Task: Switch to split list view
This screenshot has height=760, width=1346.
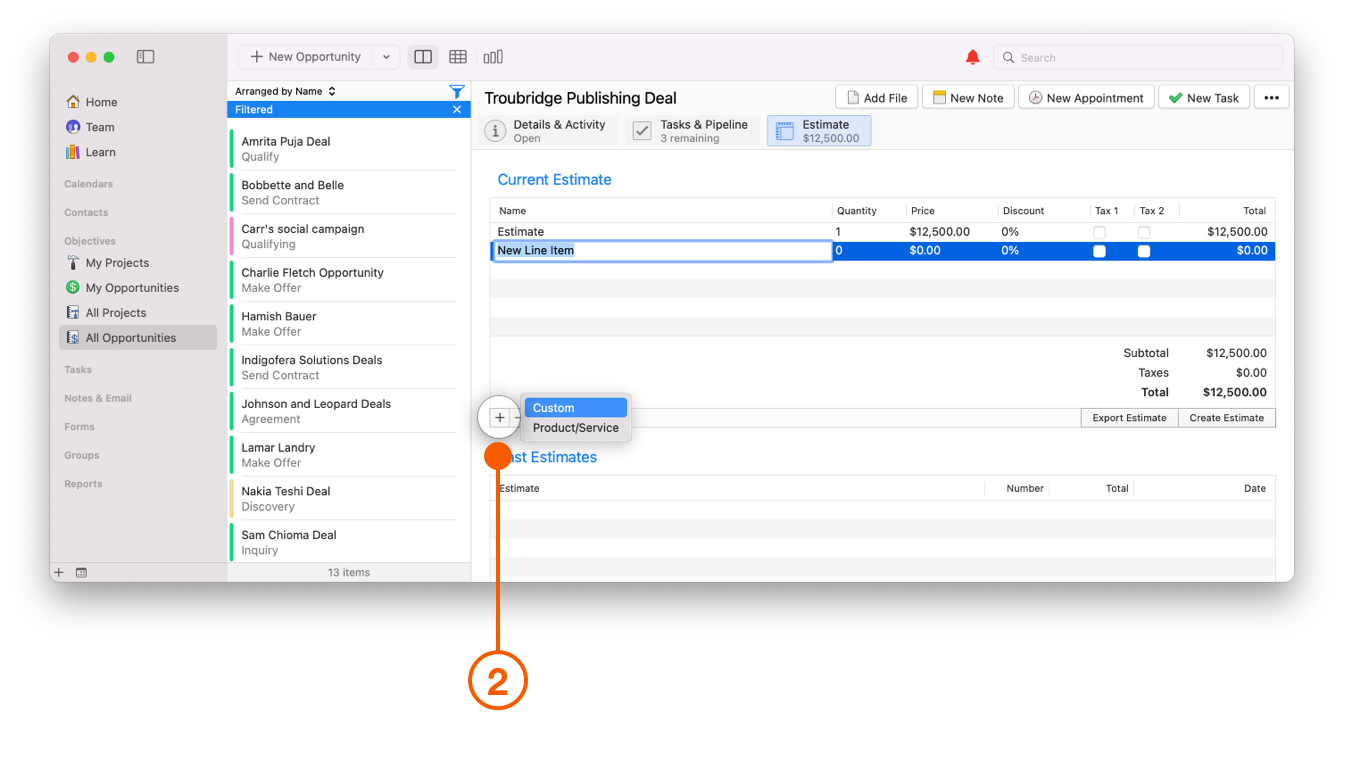Action: 423,57
